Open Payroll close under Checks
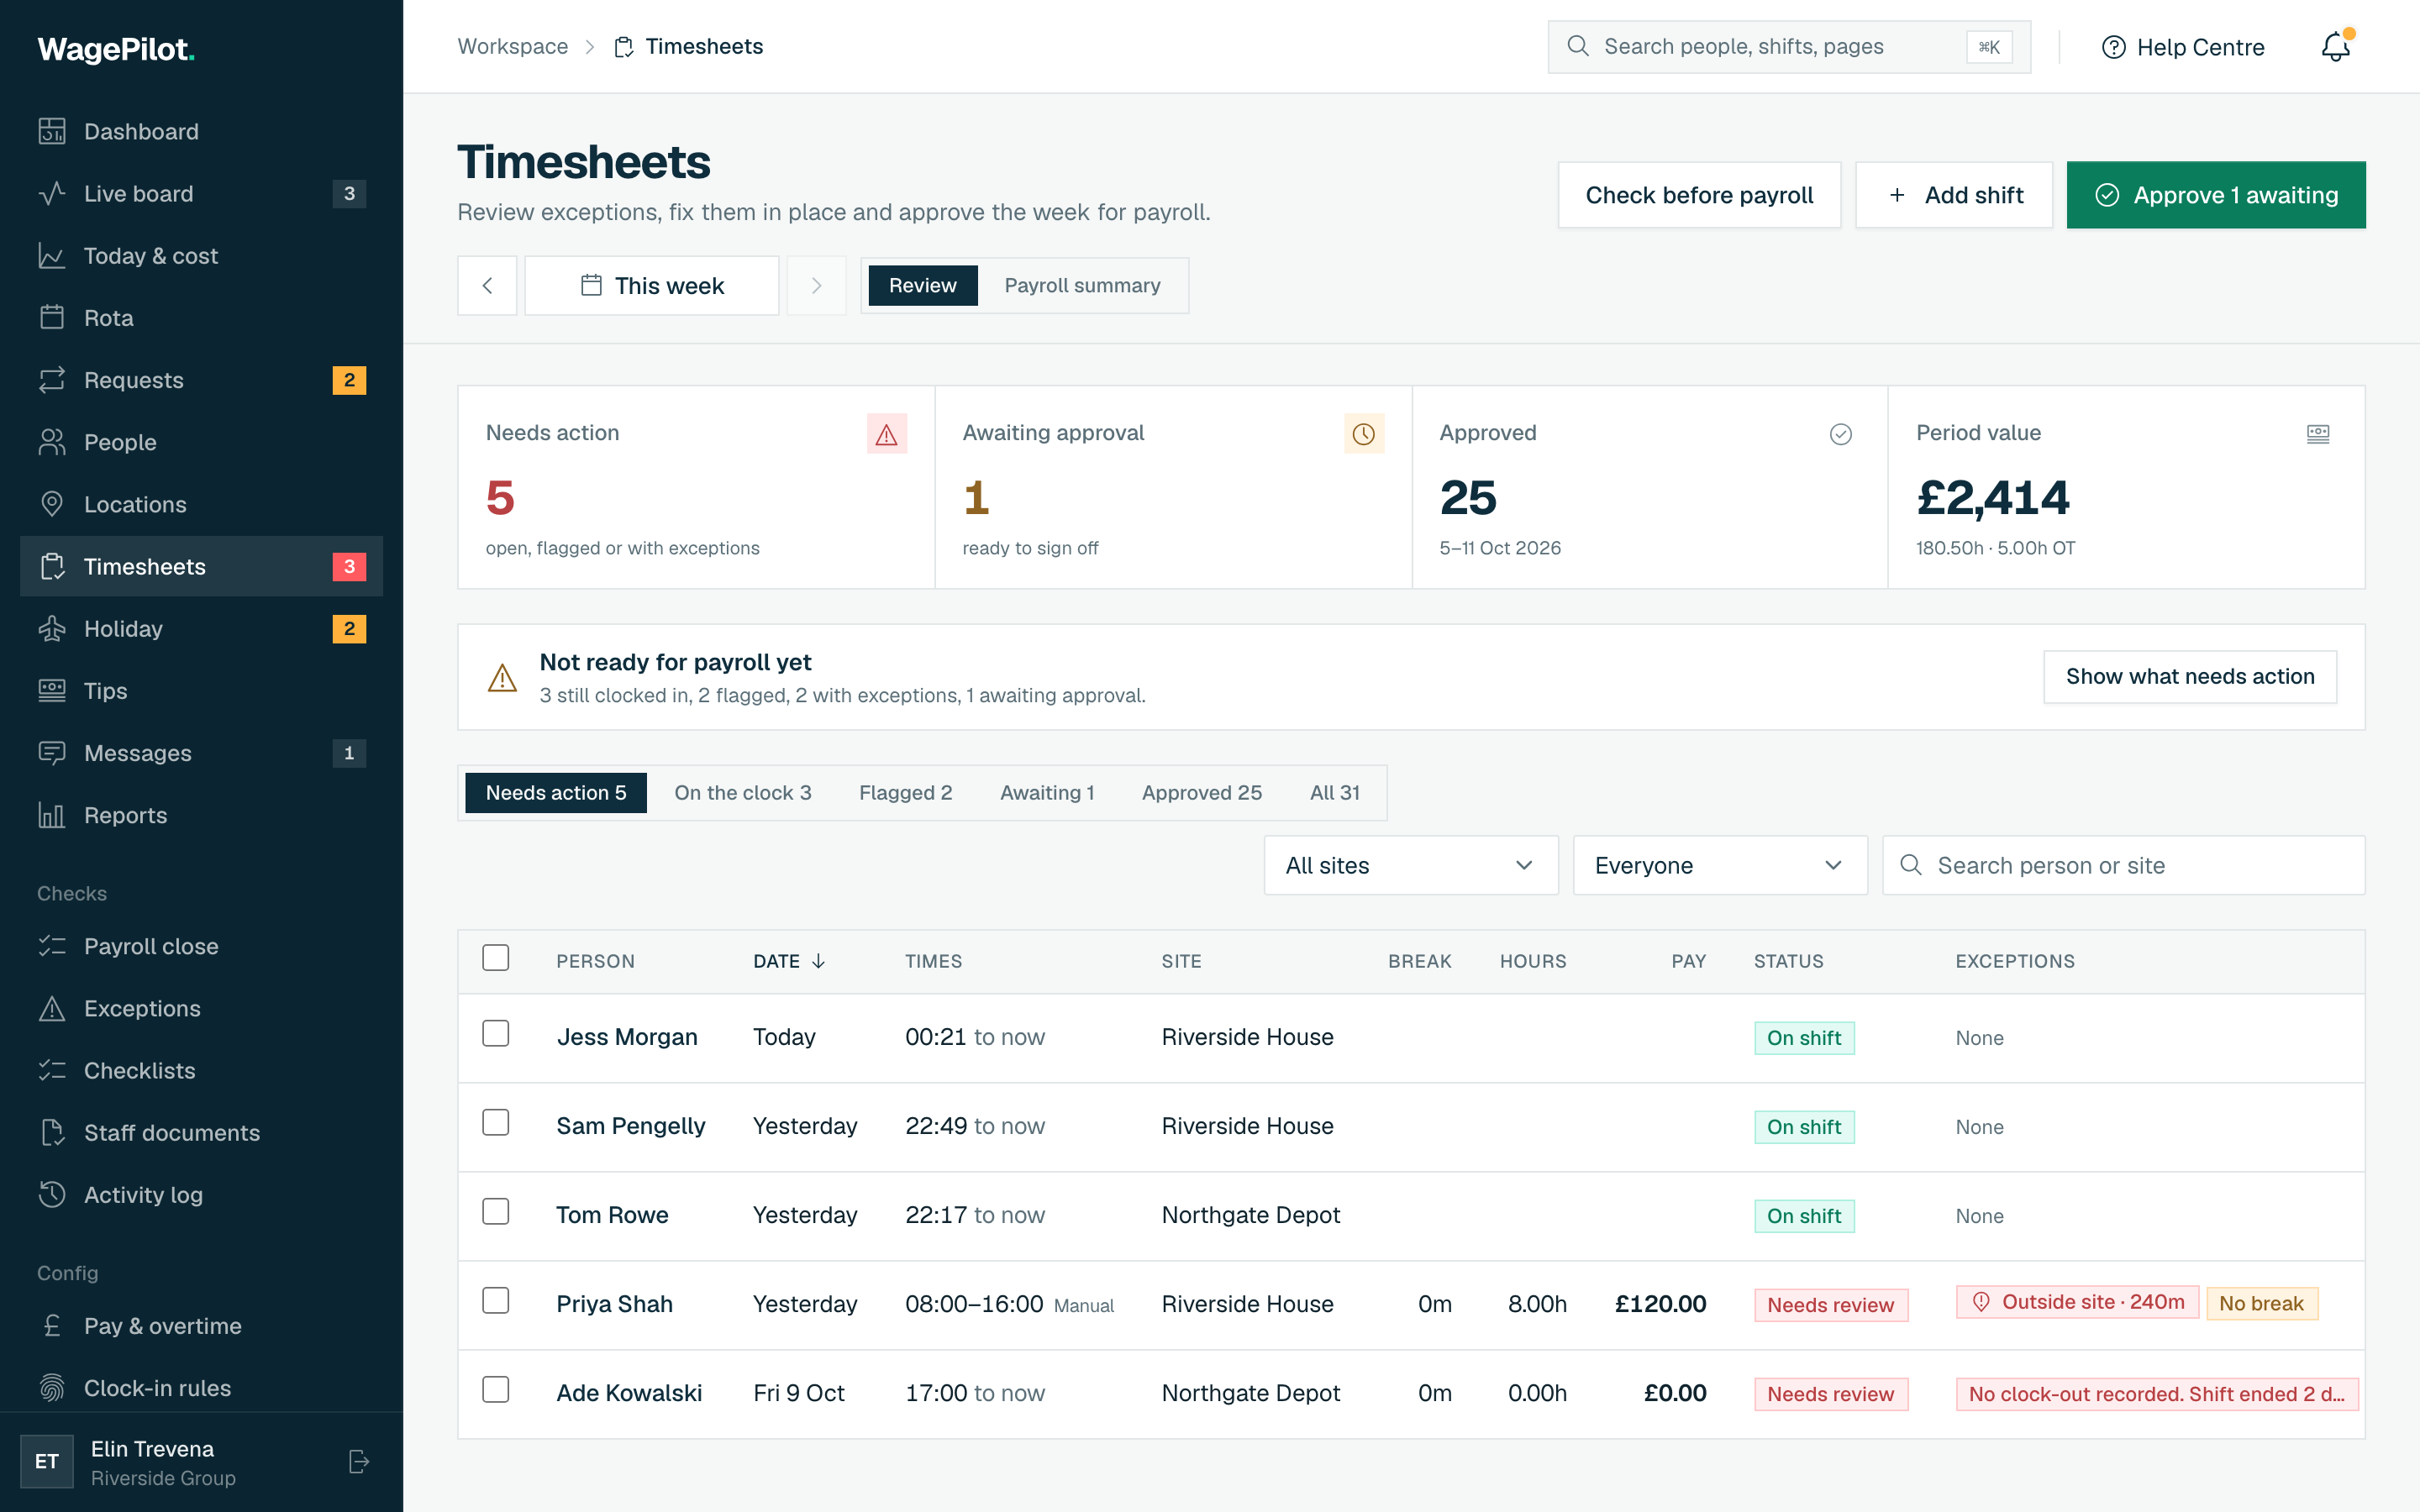The height and width of the screenshot is (1512, 2420). (201, 946)
